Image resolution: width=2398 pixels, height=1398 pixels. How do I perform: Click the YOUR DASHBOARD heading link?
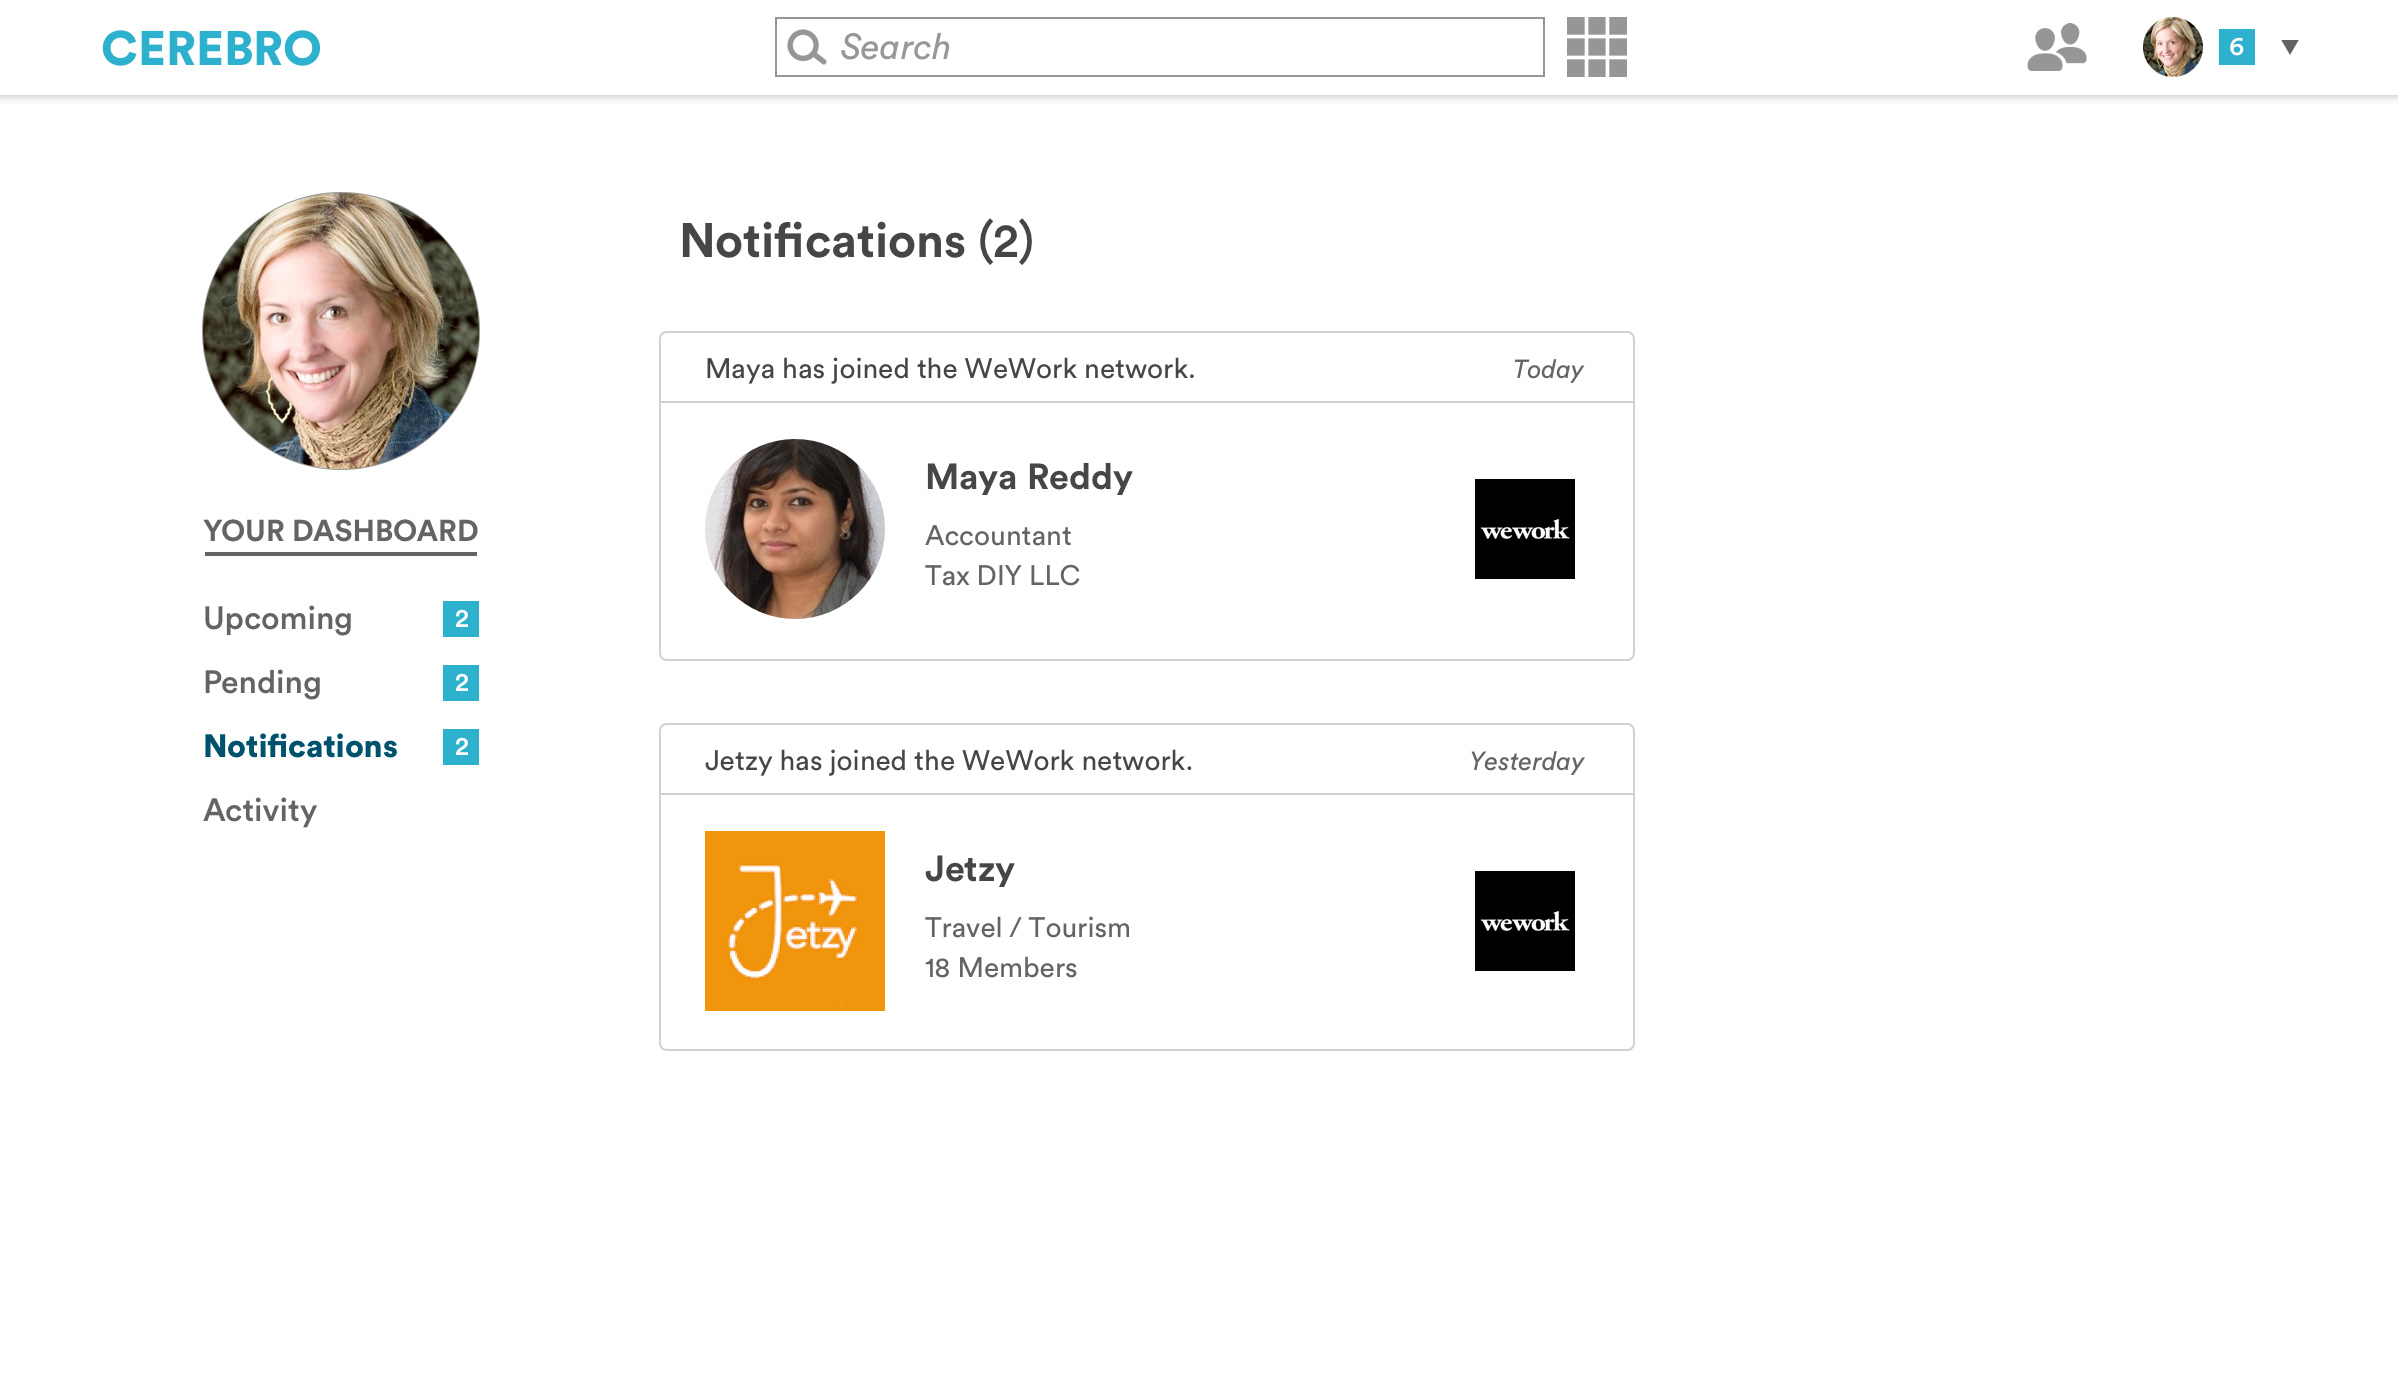pos(340,531)
